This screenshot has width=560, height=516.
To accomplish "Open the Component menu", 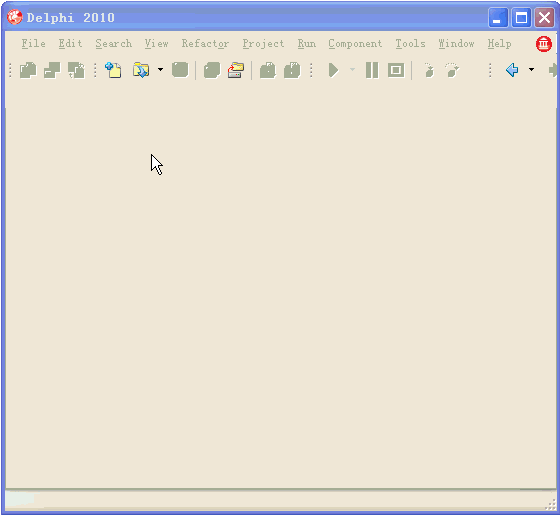I will [x=355, y=44].
